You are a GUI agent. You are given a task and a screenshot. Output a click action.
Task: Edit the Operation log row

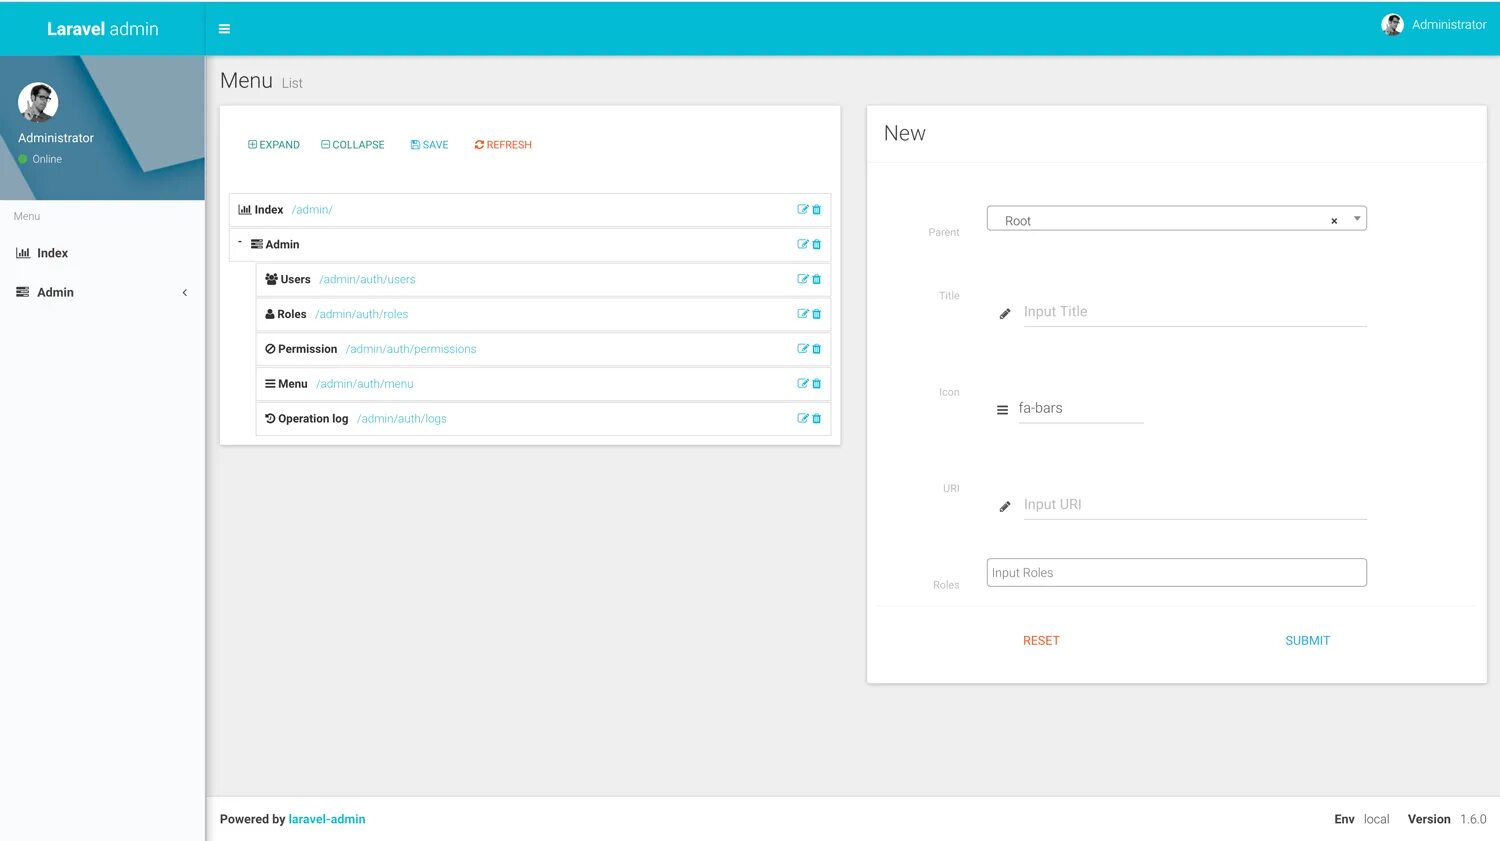click(x=802, y=419)
